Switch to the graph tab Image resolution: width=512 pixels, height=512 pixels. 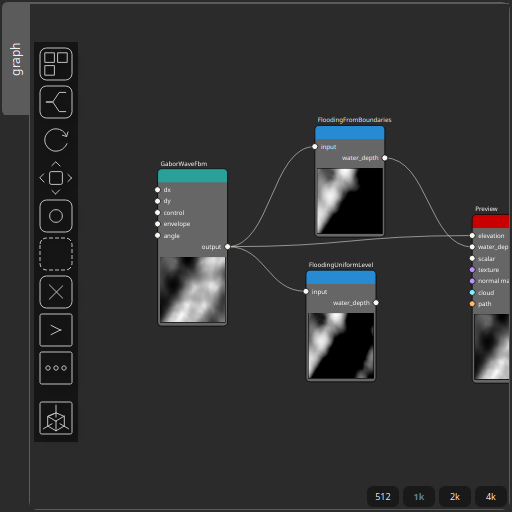tap(16, 59)
